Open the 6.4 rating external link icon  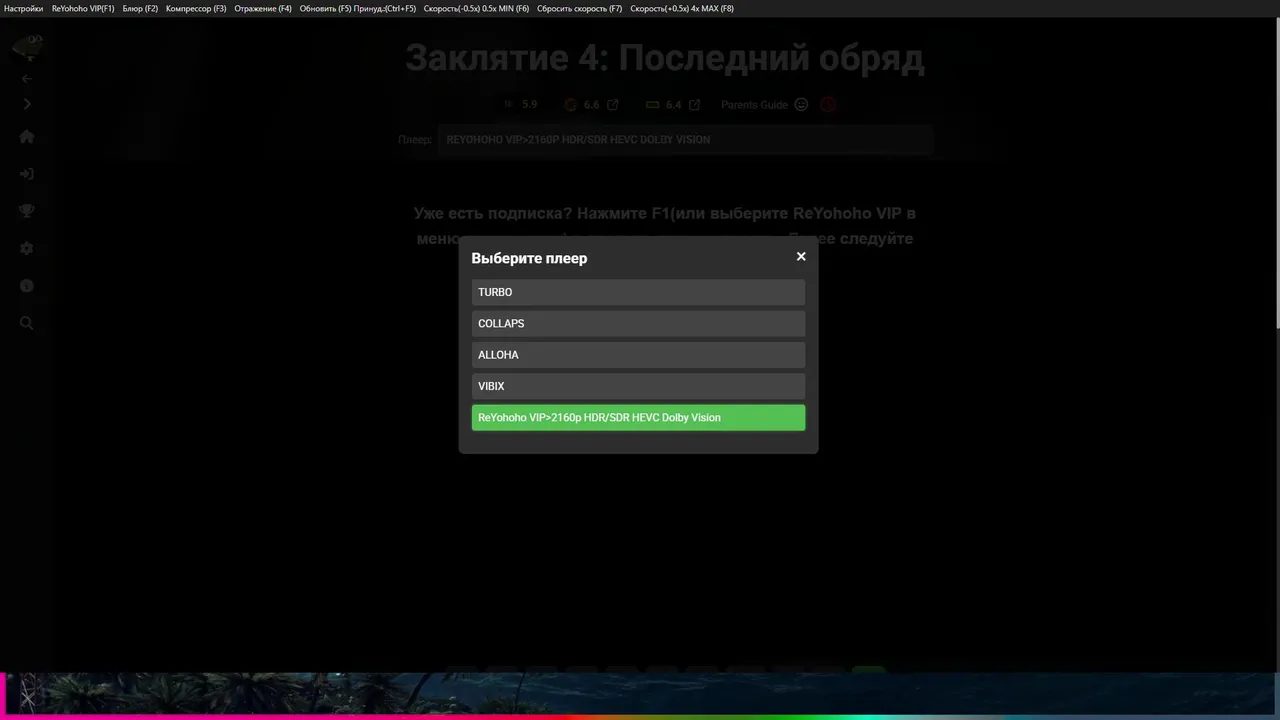click(695, 104)
